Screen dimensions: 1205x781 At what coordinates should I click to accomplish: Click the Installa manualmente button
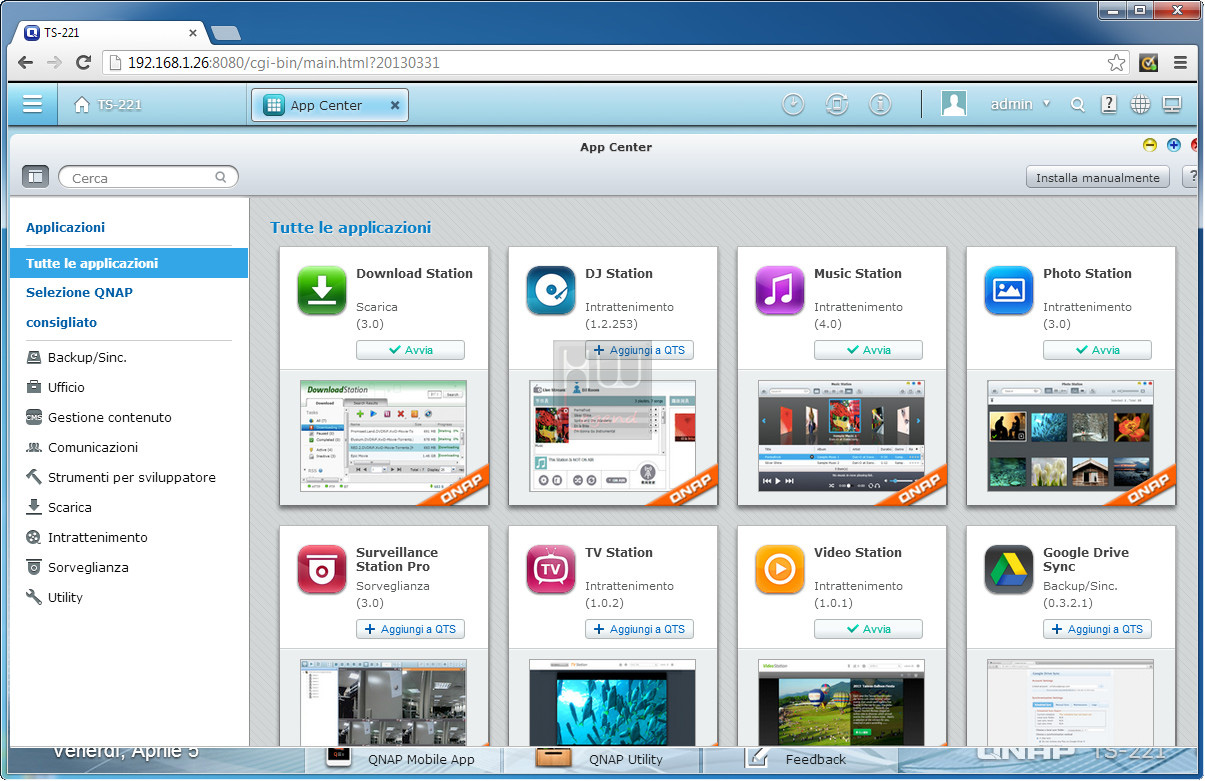(x=1098, y=177)
